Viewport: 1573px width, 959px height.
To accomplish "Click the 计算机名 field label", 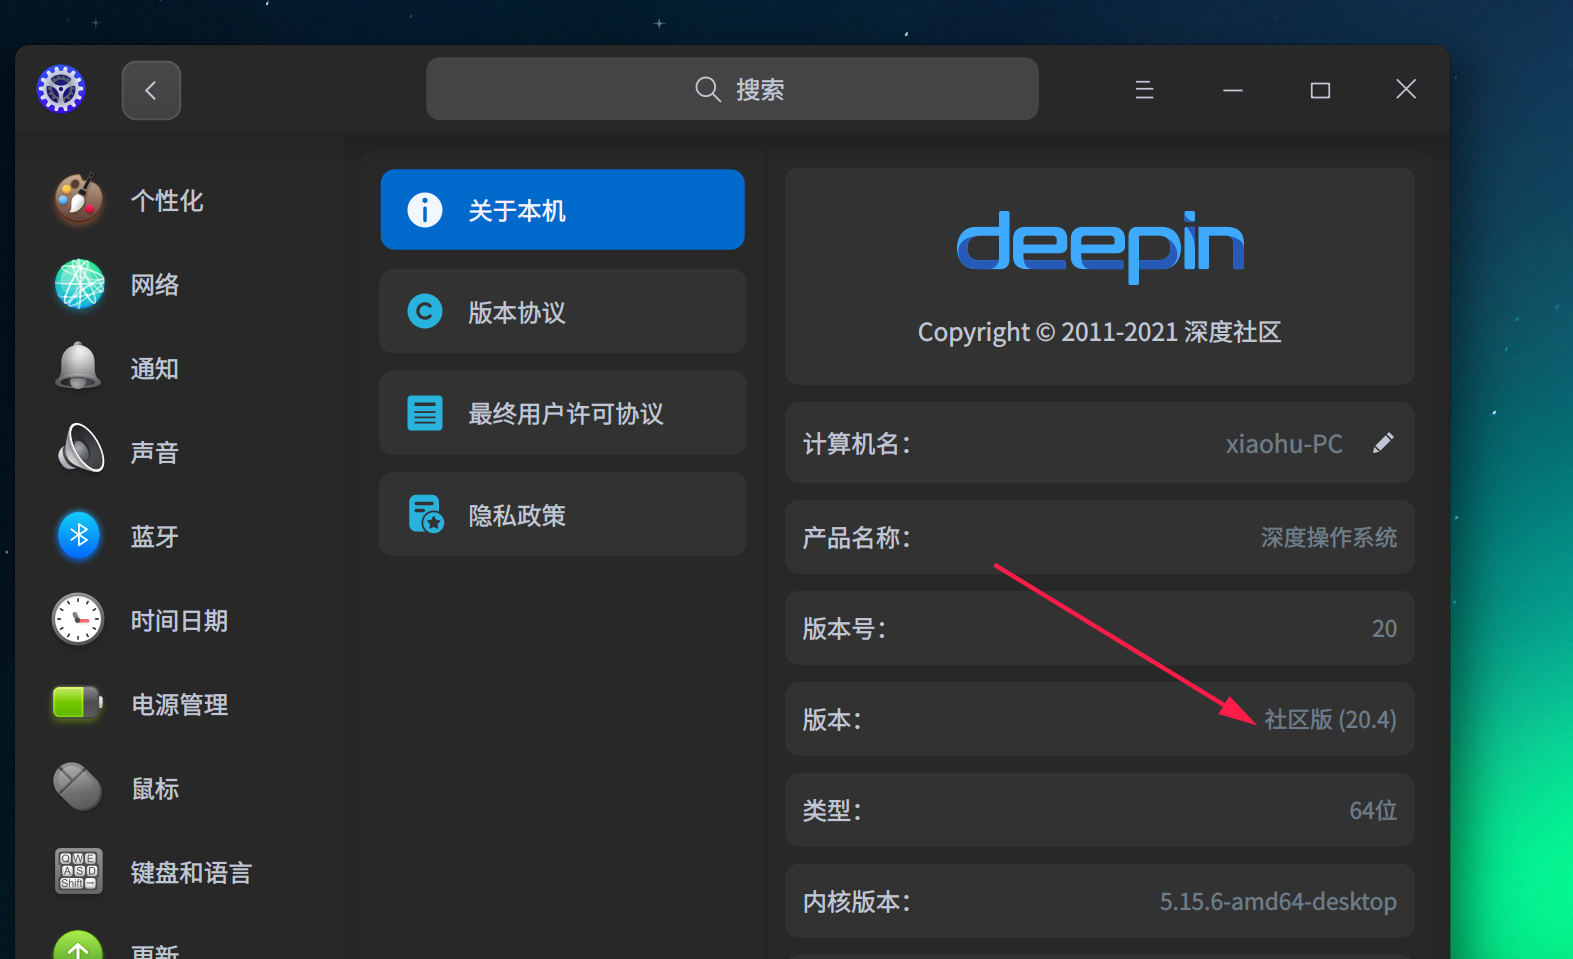I will (x=856, y=443).
